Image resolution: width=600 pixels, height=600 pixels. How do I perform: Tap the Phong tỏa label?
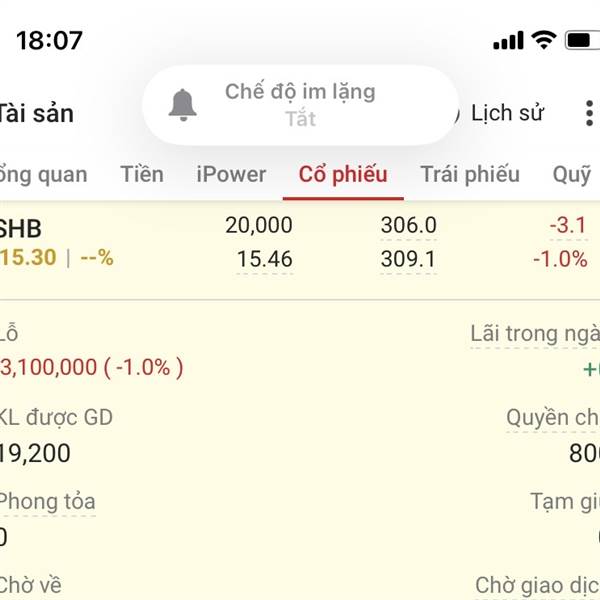48,501
